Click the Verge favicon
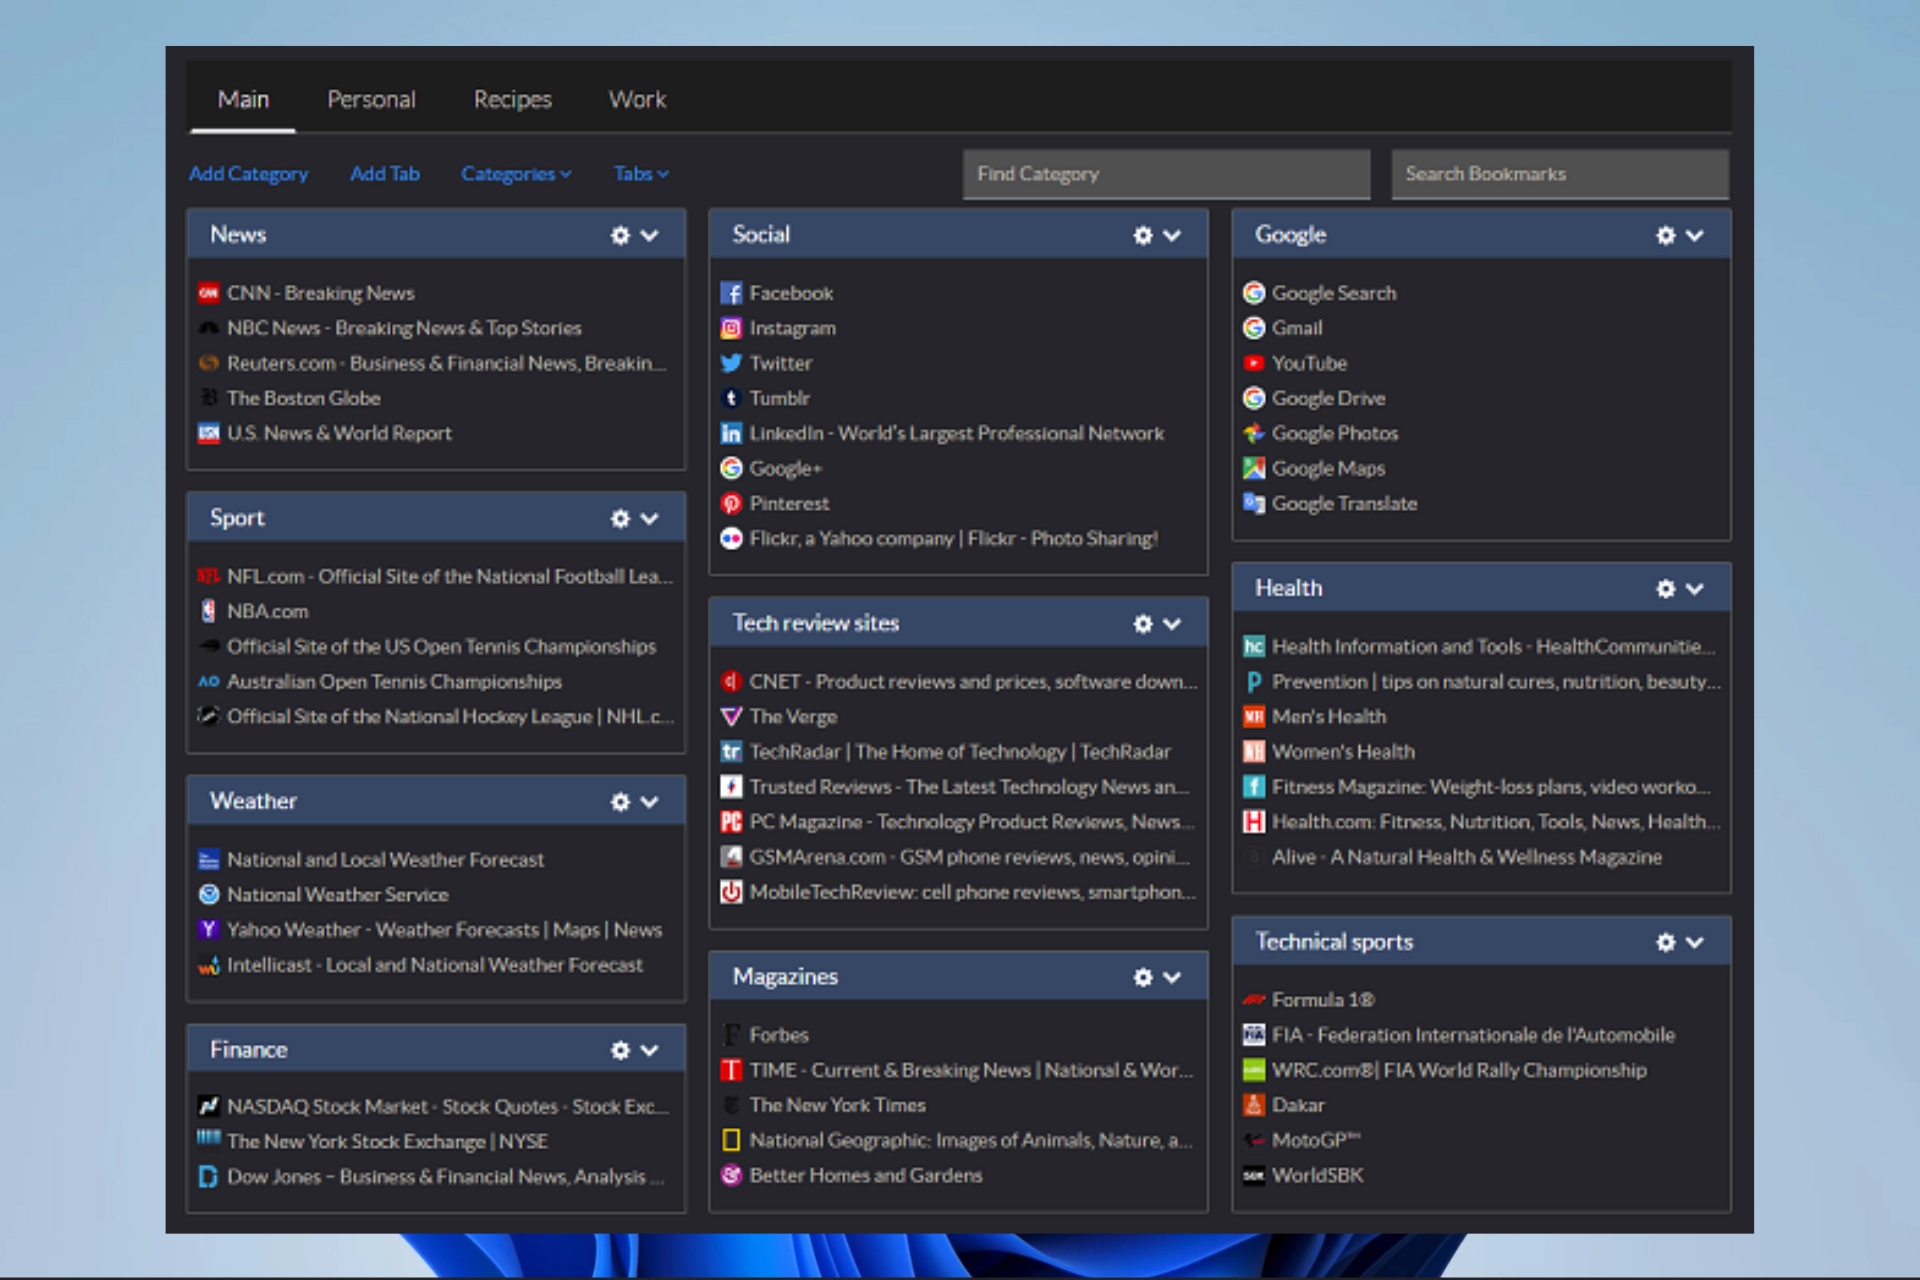The image size is (1920, 1280). [731, 717]
